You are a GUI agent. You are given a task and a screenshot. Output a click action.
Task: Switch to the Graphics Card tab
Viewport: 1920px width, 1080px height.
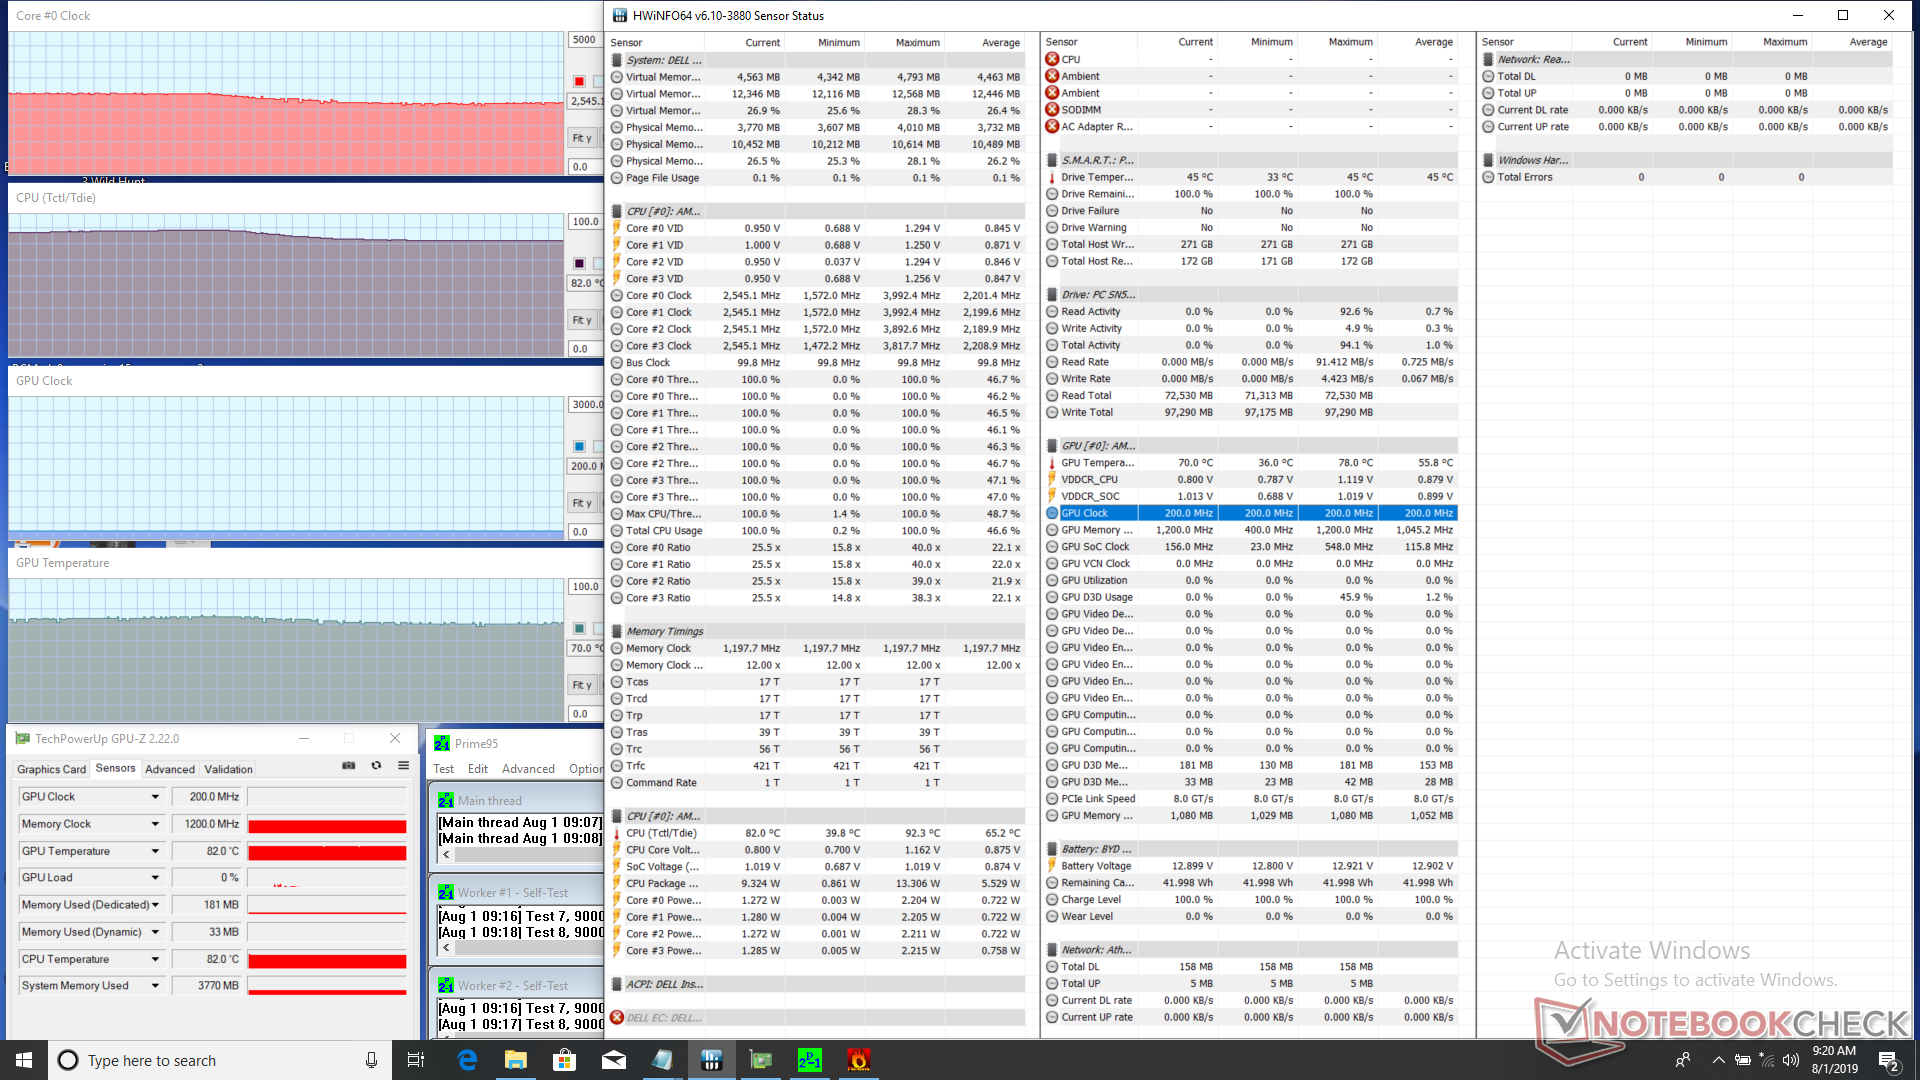pos(51,769)
